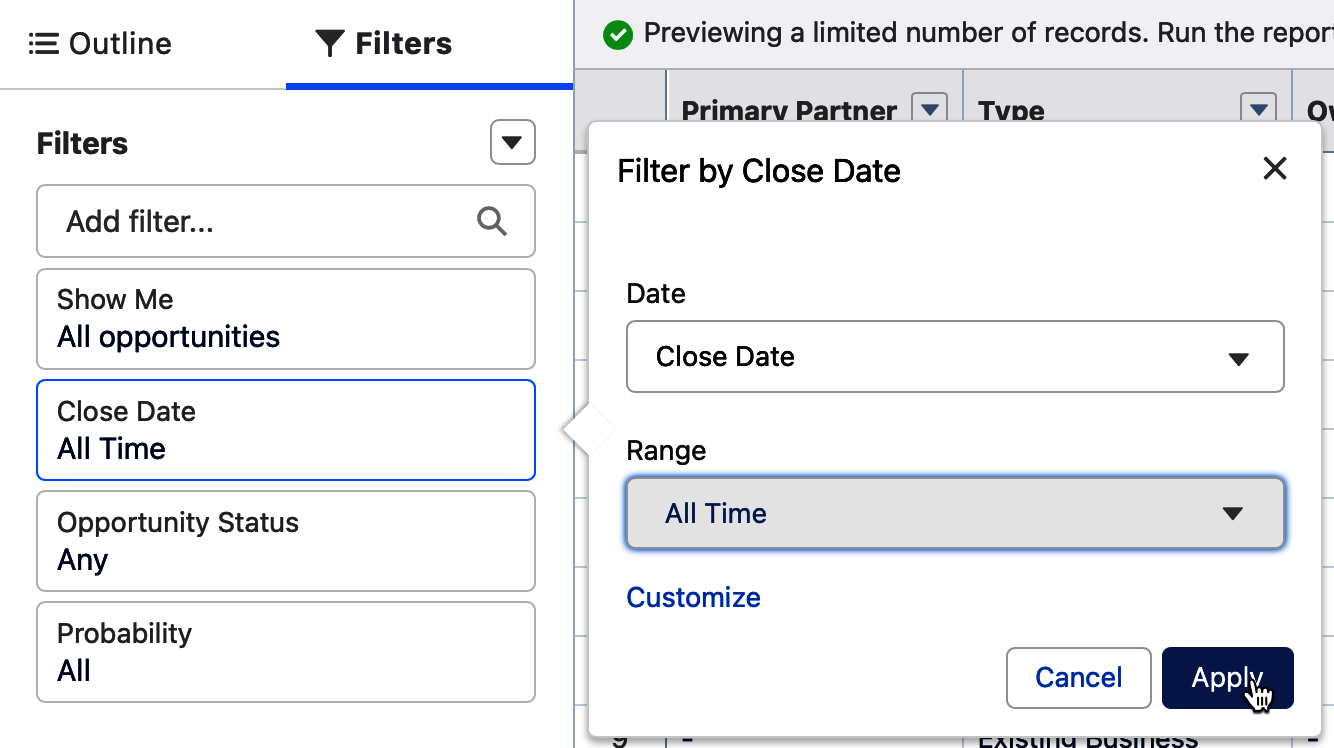Click the Customize link
The width and height of the screenshot is (1334, 748).
click(x=693, y=597)
